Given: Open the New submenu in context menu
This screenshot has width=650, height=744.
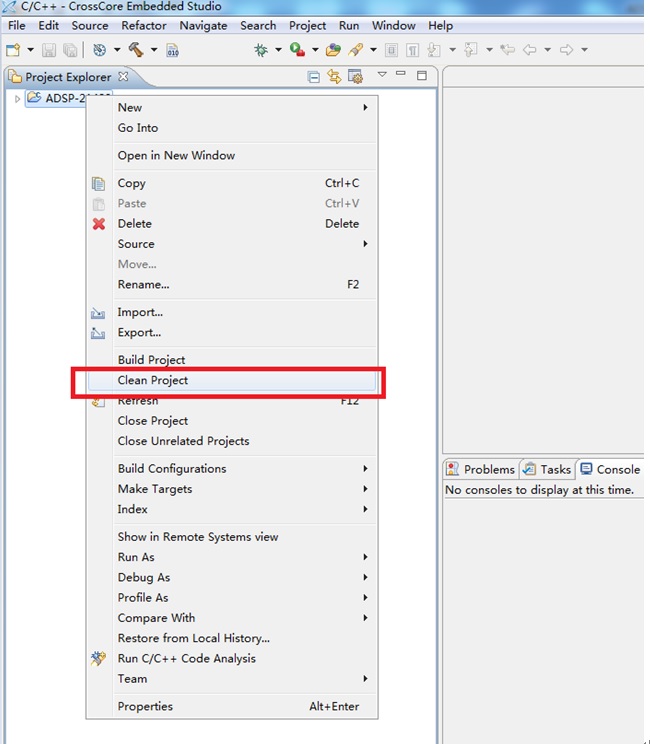Looking at the screenshot, I should coord(232,108).
